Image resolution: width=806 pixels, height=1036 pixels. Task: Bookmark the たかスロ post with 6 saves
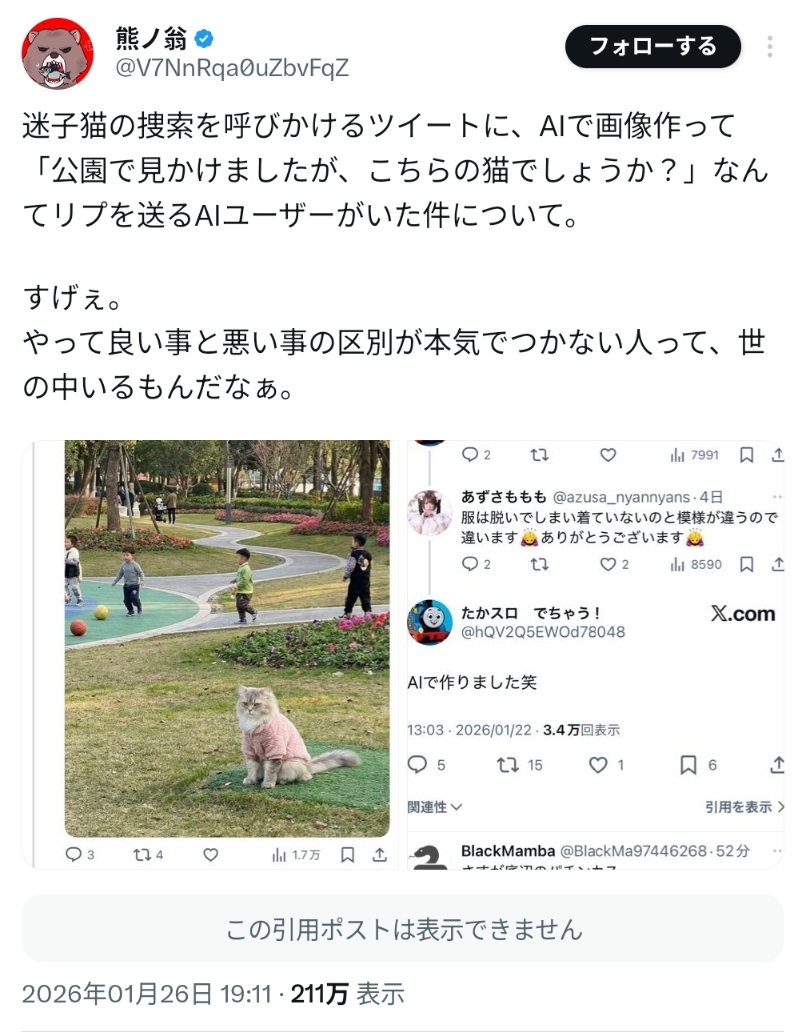tap(688, 764)
